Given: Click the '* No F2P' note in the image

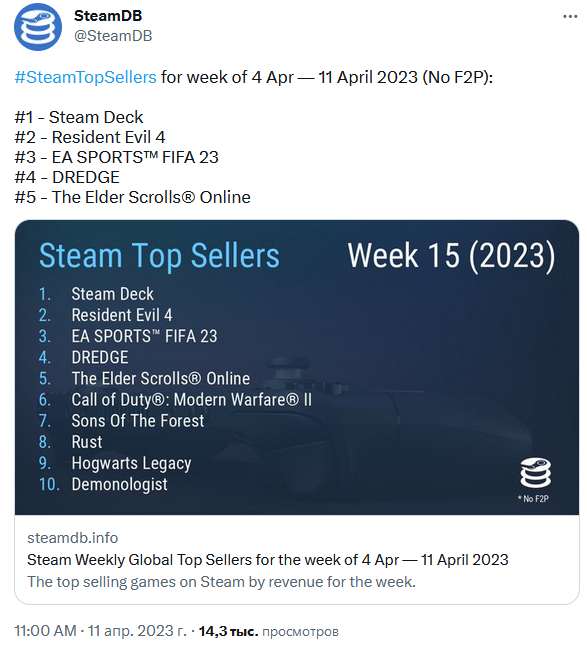Looking at the screenshot, I should (x=534, y=499).
